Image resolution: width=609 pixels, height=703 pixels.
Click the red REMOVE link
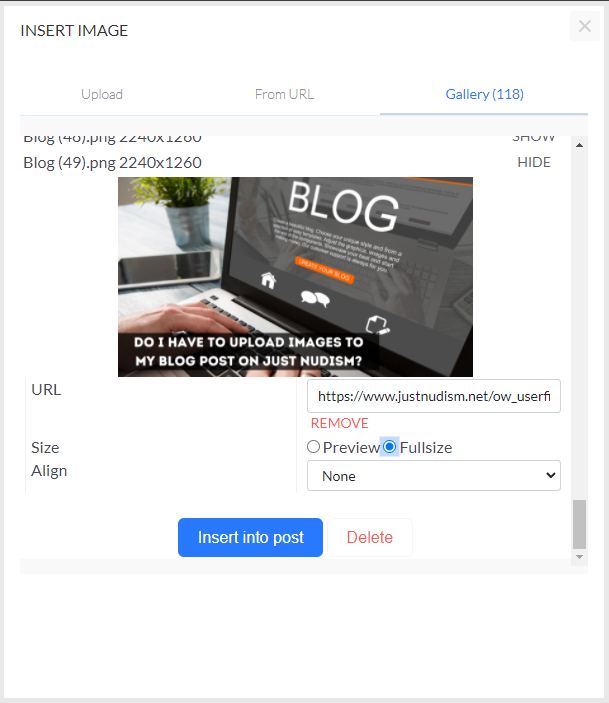point(339,423)
